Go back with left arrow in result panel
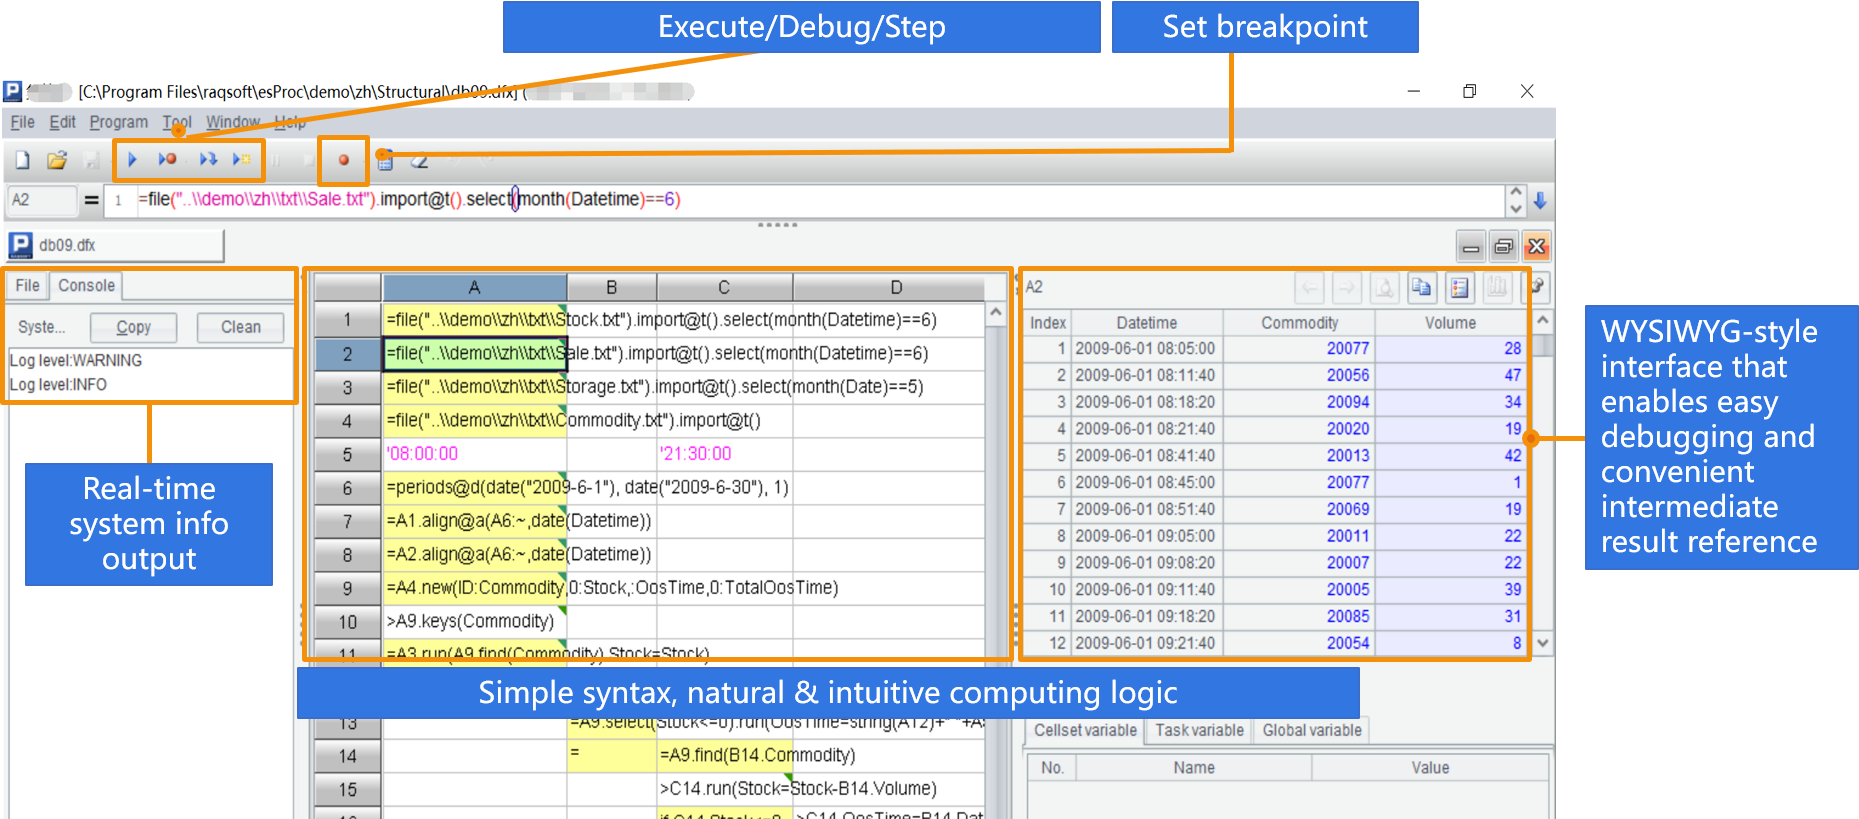The width and height of the screenshot is (1859, 819). tap(1309, 288)
